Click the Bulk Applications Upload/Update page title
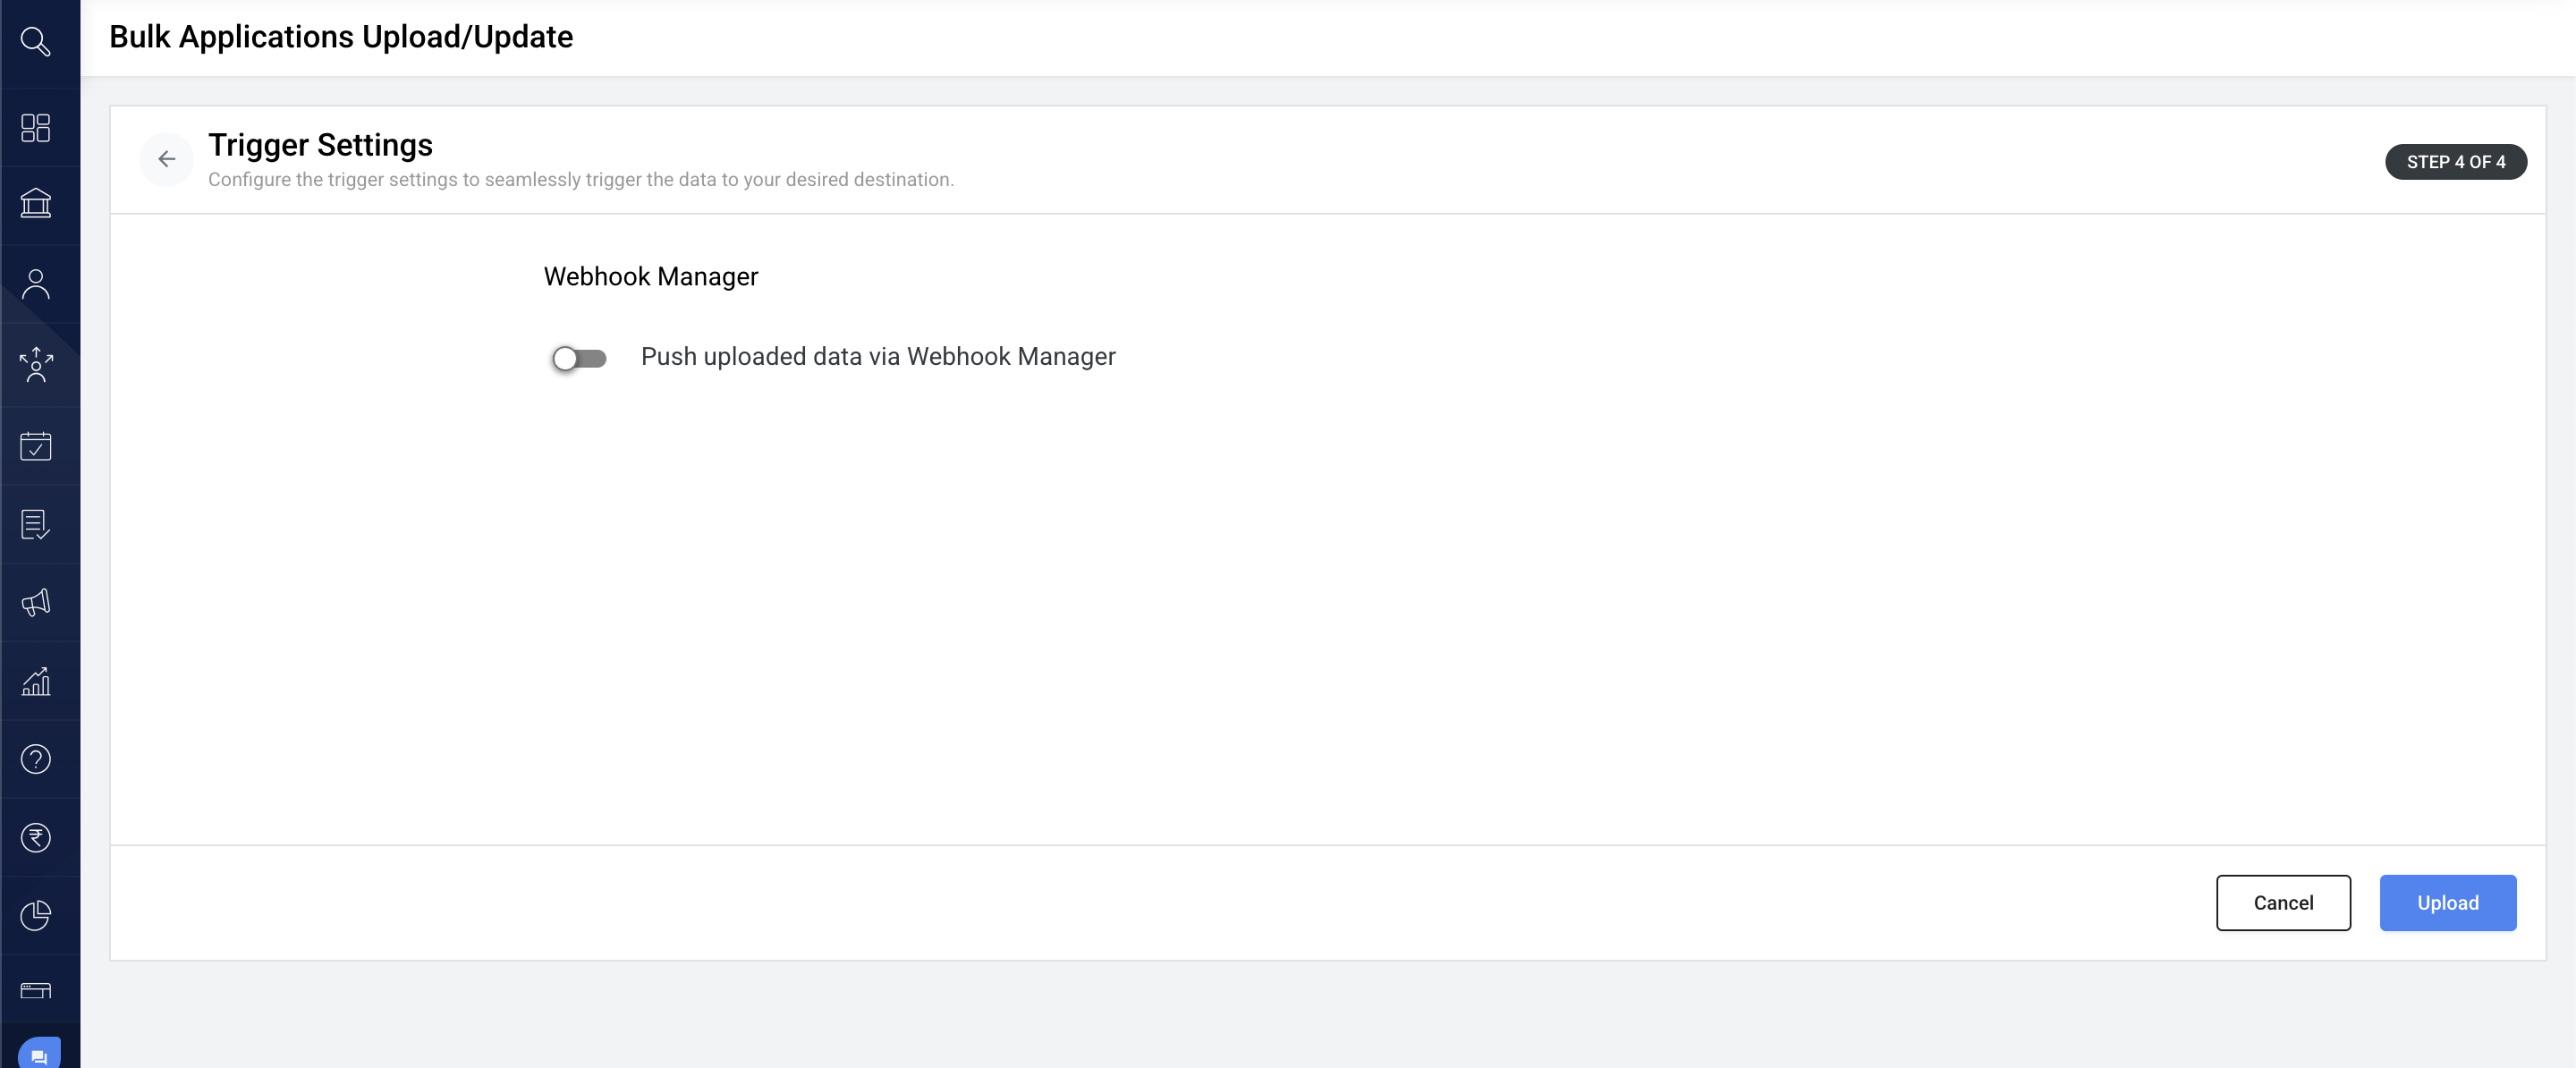This screenshot has height=1068, width=2576. [x=341, y=37]
